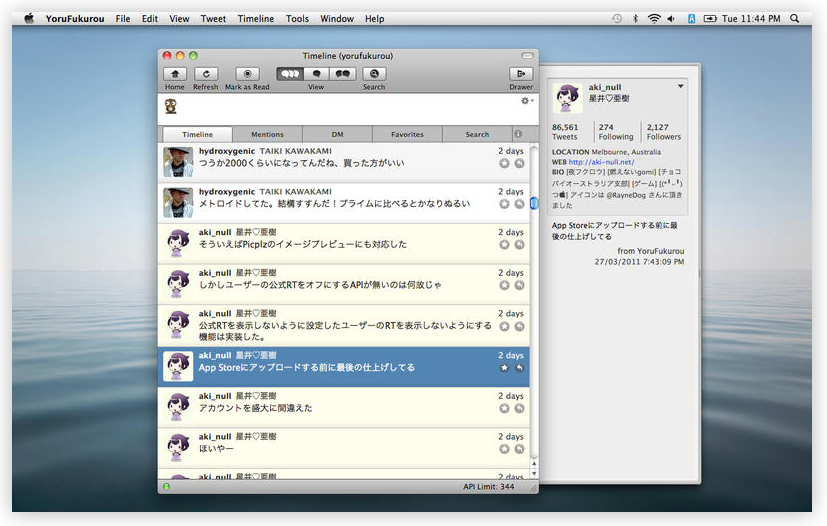
Task: Click the Home toolbar icon
Action: [175, 74]
